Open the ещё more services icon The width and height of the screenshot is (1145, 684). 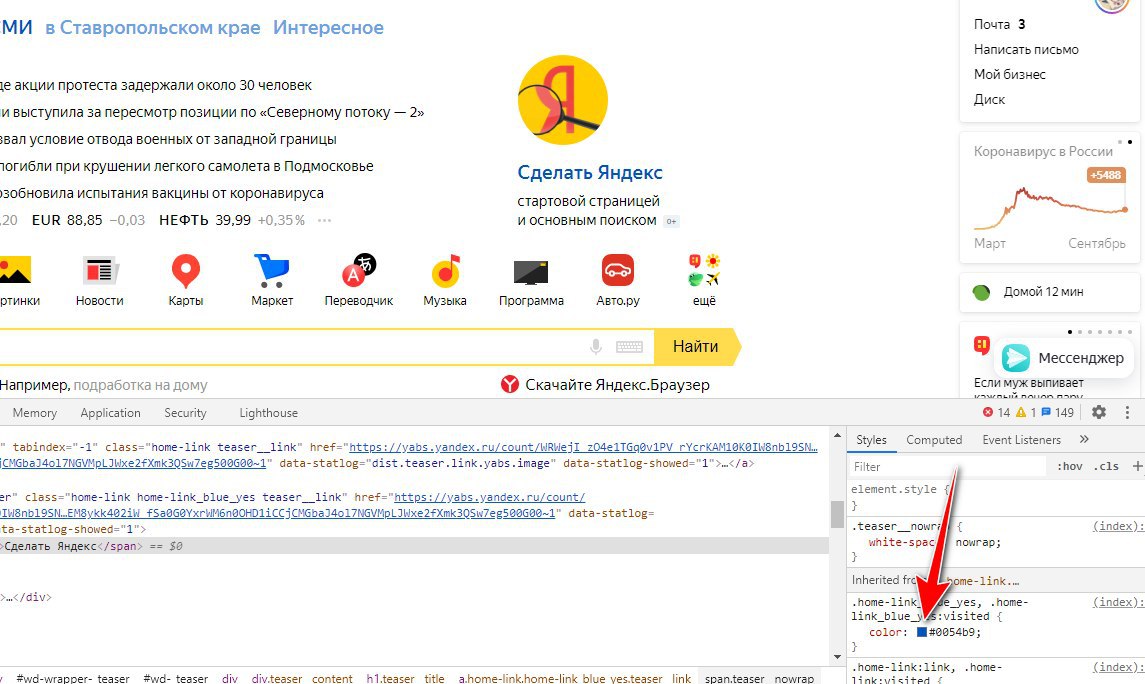point(704,270)
